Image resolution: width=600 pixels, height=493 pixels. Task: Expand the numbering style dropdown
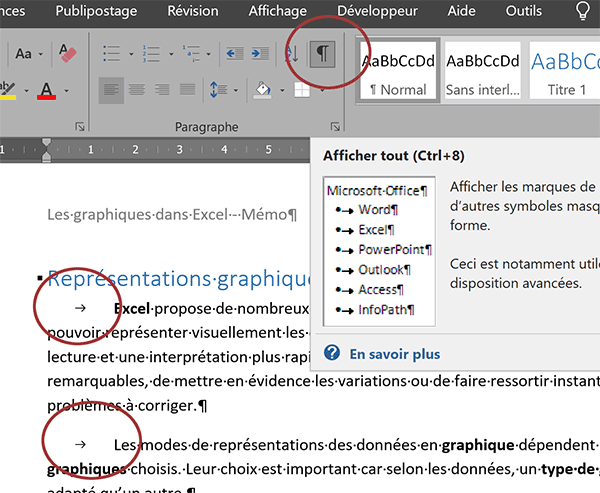tap(171, 54)
